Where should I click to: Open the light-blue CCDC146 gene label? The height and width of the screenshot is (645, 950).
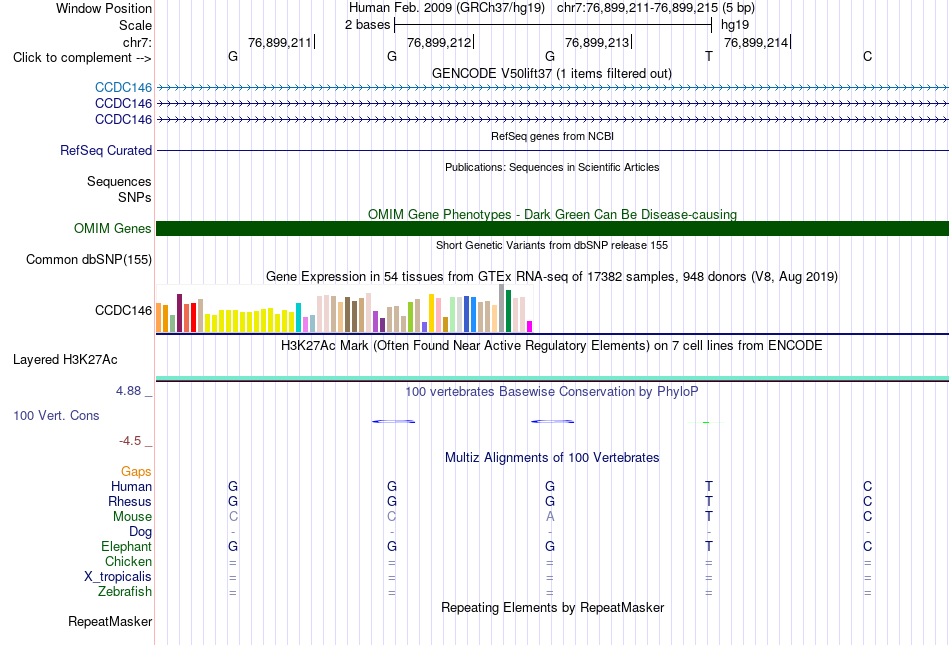pyautogui.click(x=123, y=87)
